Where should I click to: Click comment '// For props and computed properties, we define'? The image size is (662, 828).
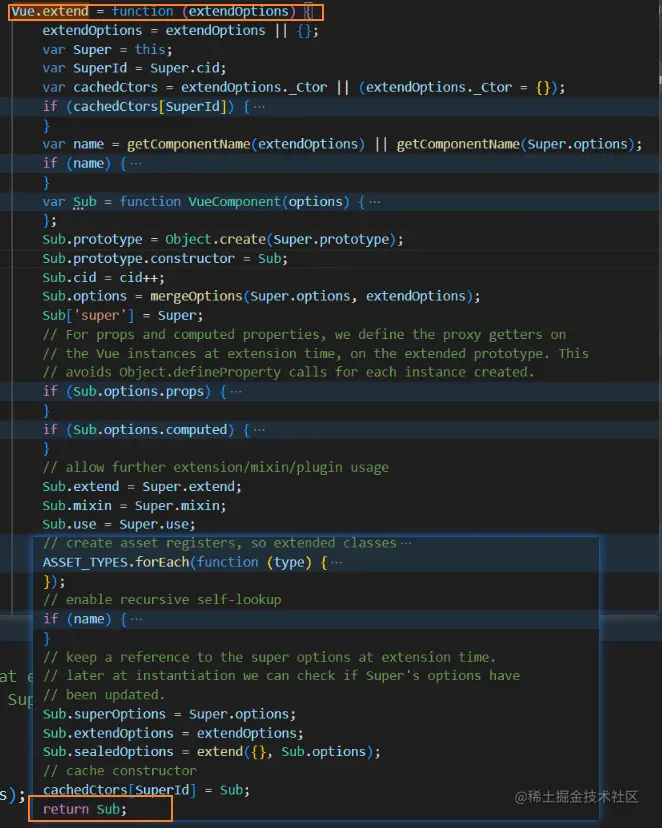[304, 335]
